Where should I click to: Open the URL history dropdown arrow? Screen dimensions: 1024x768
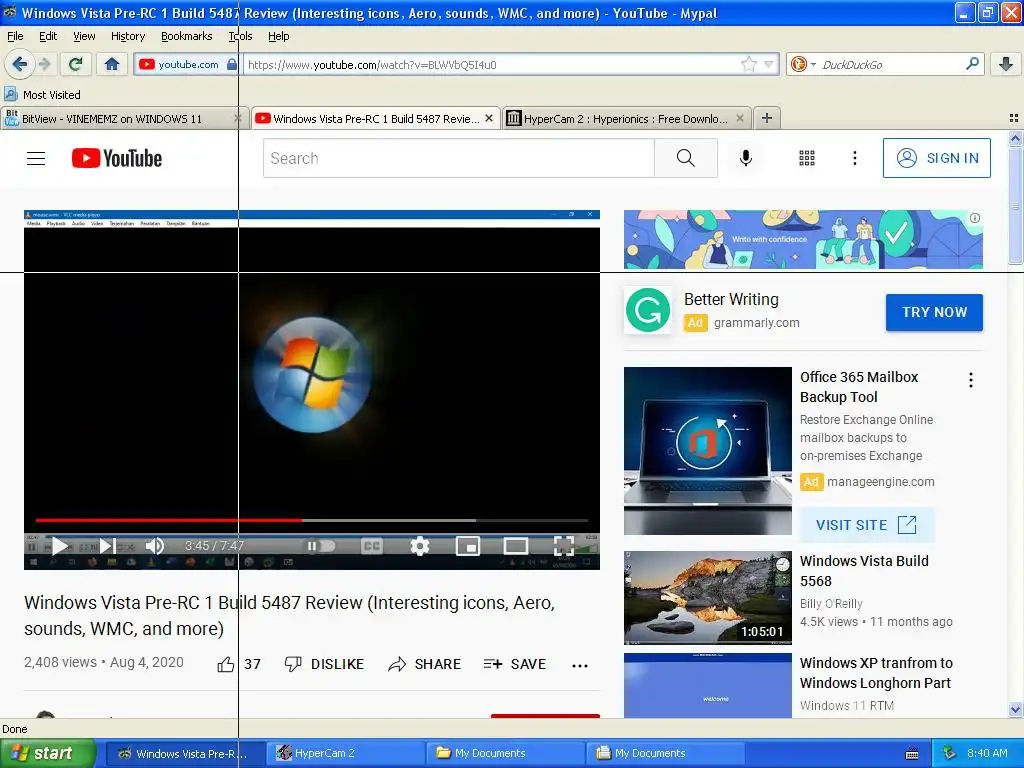click(x=769, y=64)
